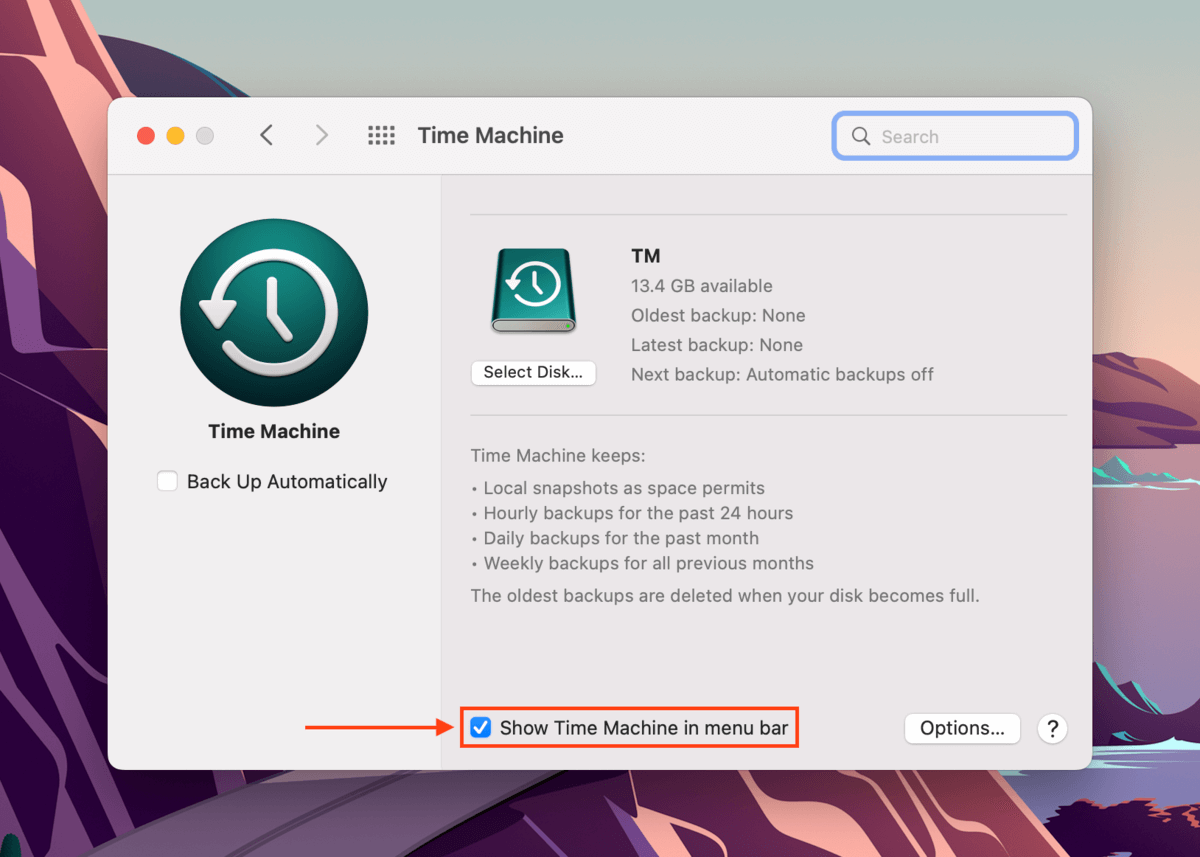Click the Time Machine window title
The height and width of the screenshot is (857, 1200).
coord(490,135)
